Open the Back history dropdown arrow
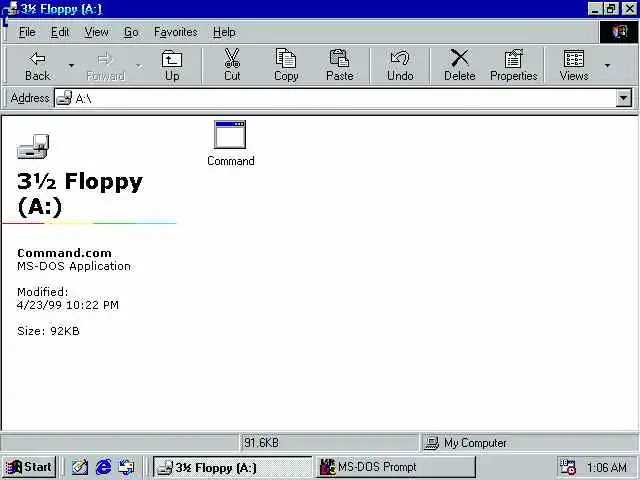Image resolution: width=640 pixels, height=480 pixels. point(71,65)
